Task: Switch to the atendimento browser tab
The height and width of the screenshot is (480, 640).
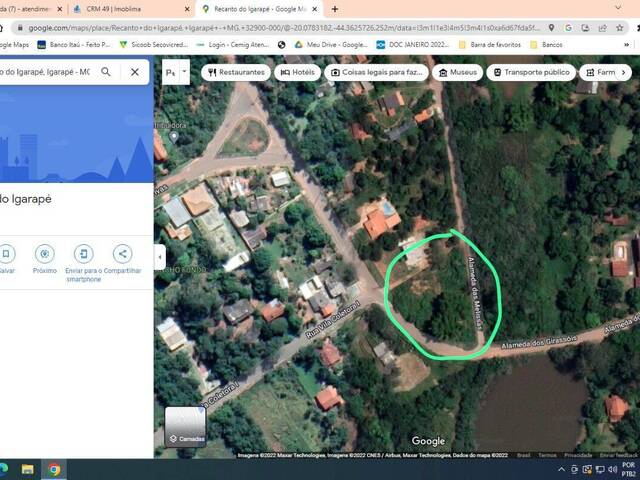Action: (24, 9)
